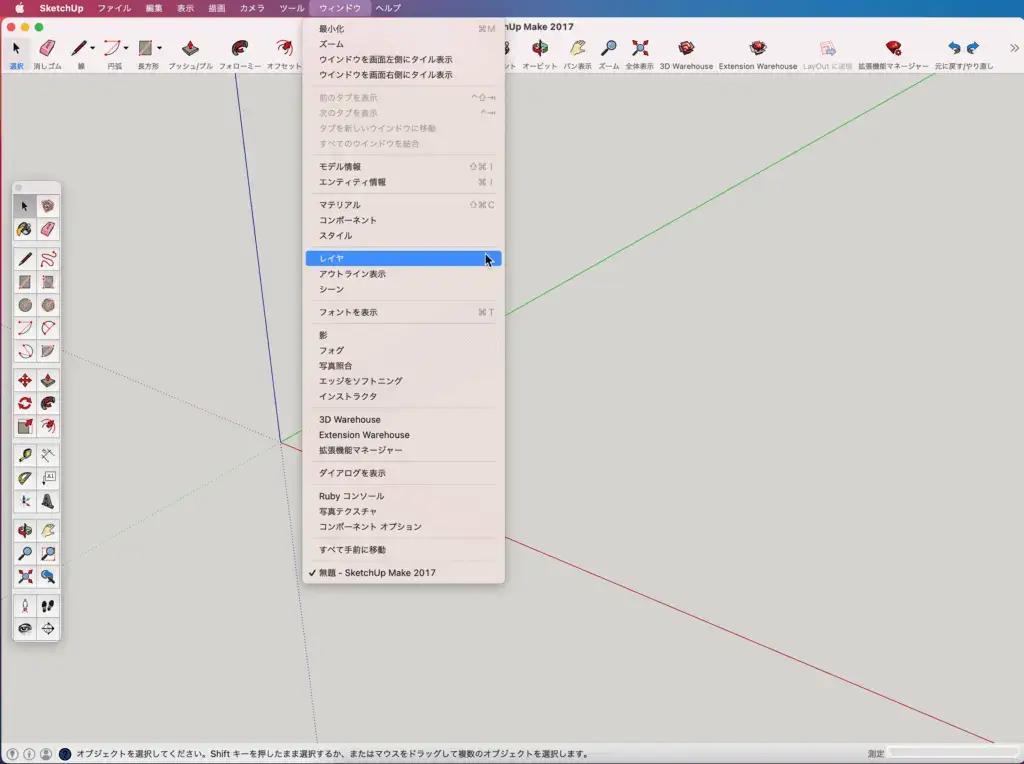Click the blue help icon in status bar

[65, 754]
